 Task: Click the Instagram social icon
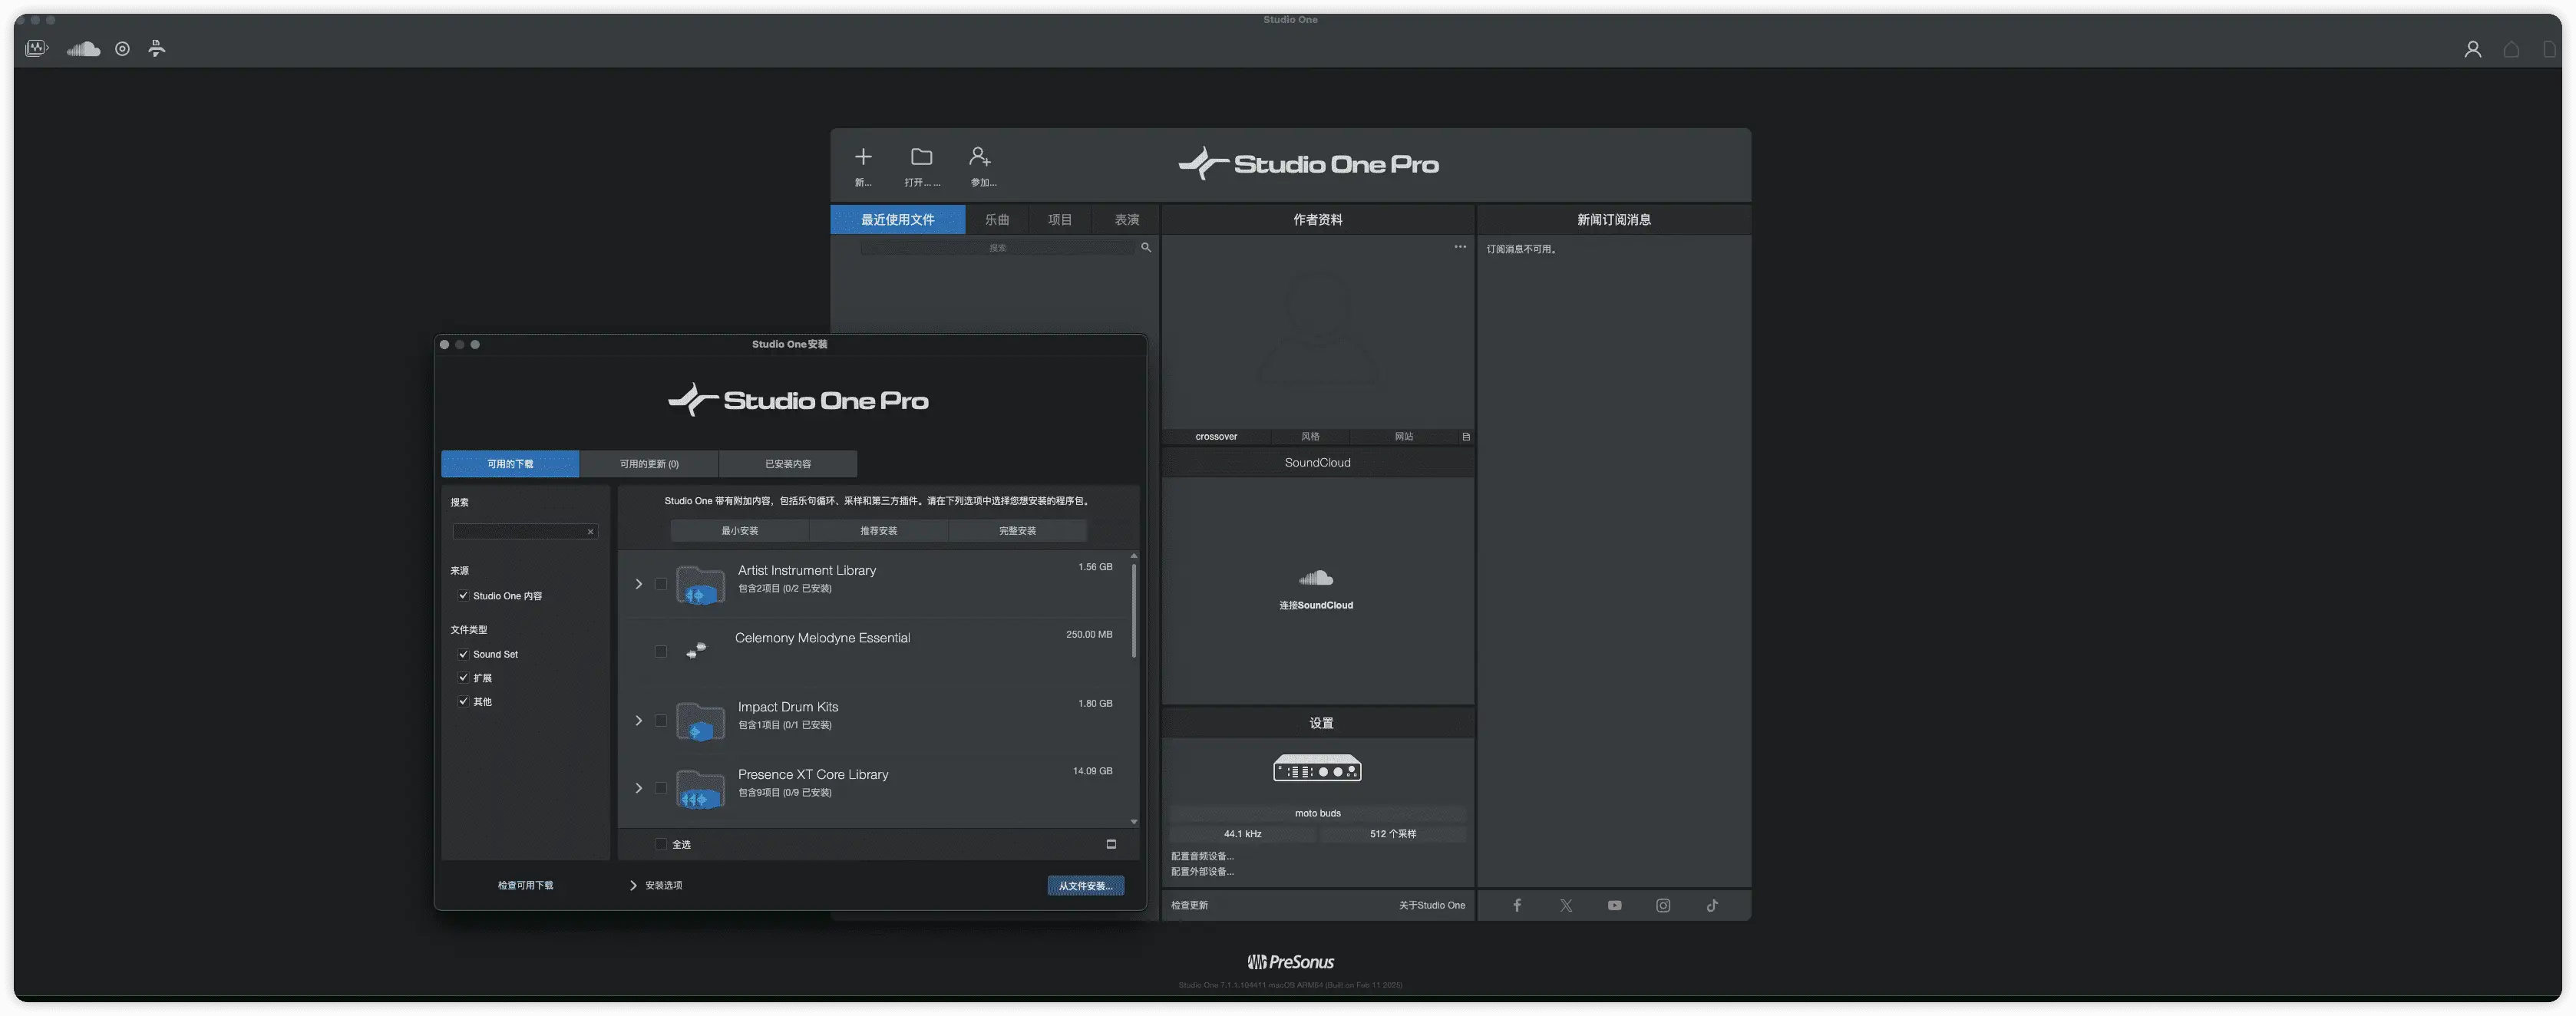click(1663, 905)
